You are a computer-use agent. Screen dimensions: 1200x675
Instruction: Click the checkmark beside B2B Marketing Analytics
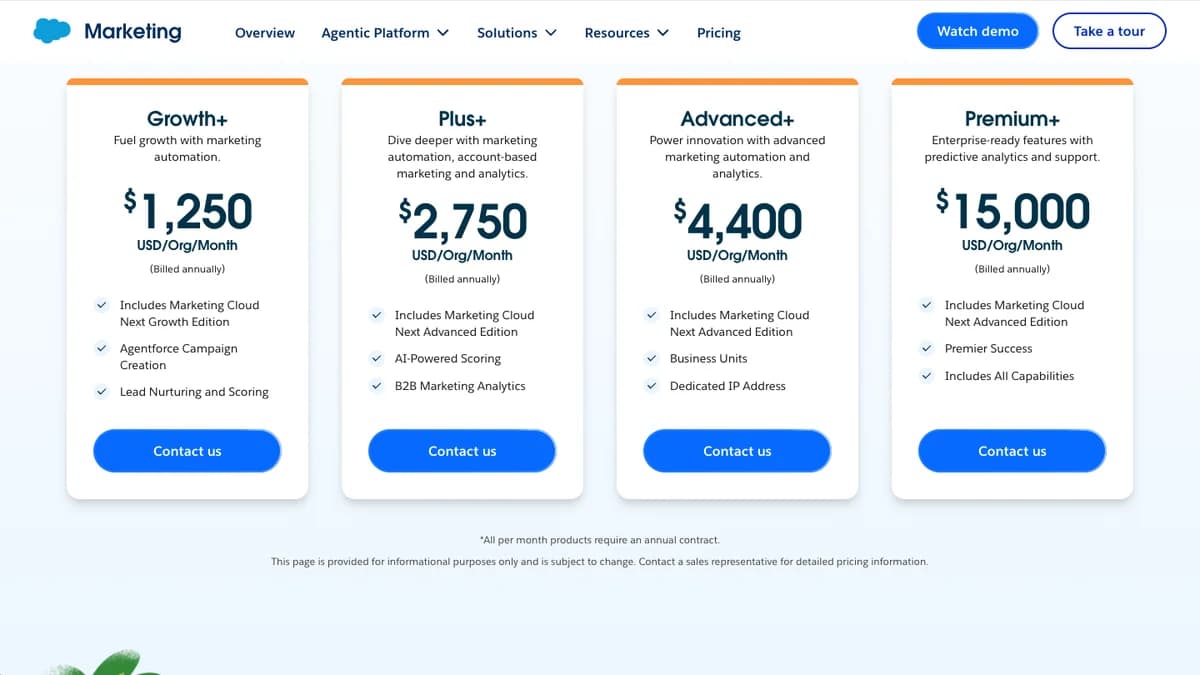(x=376, y=386)
